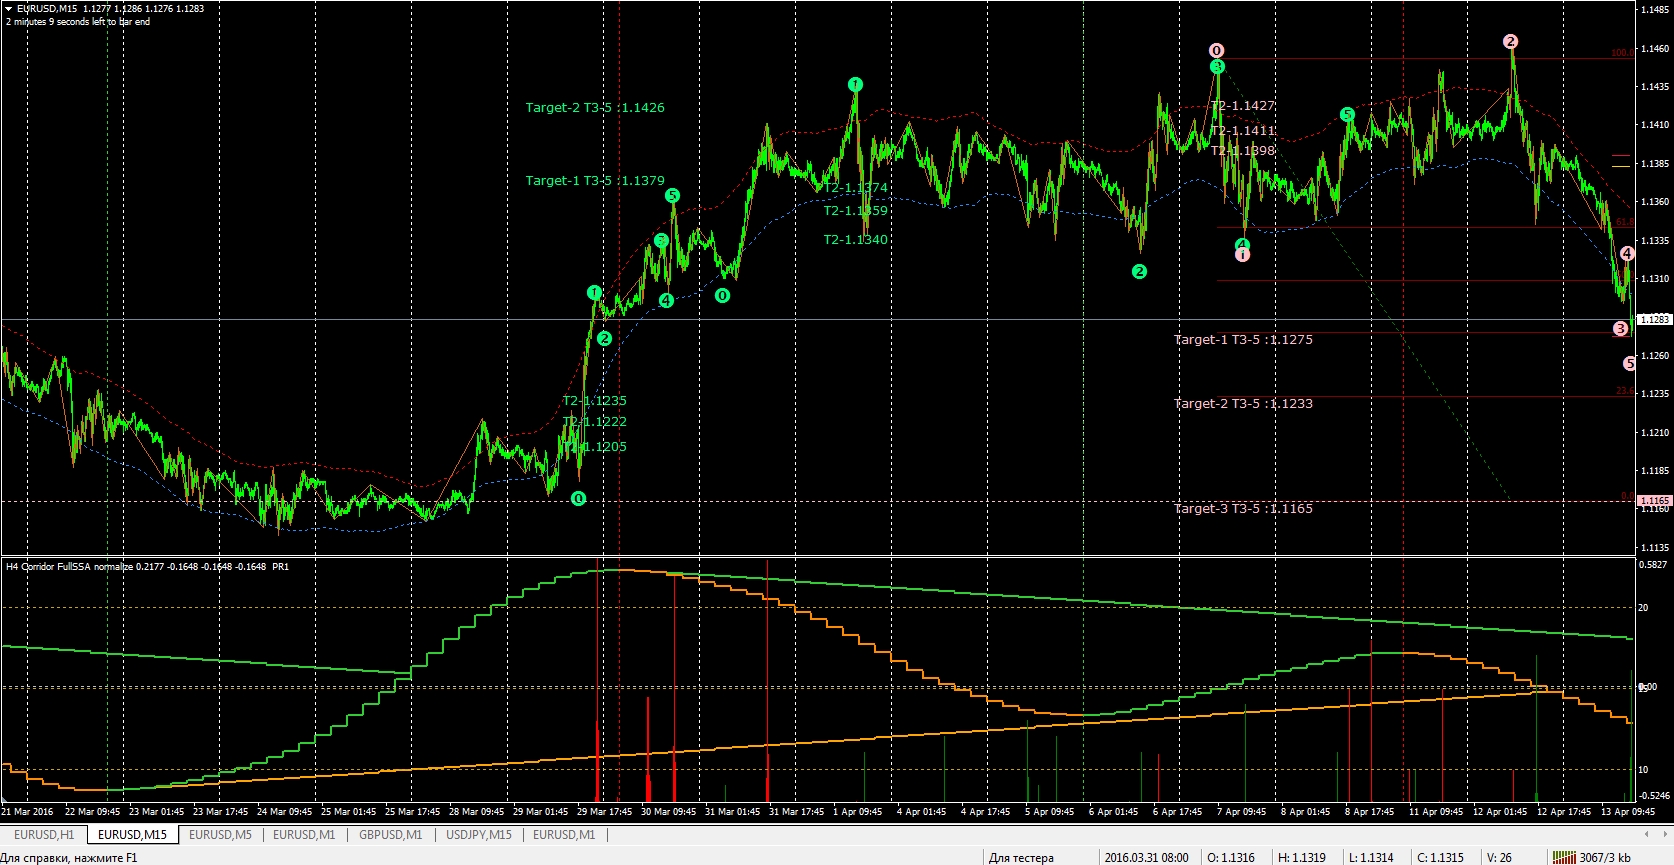The height and width of the screenshot is (865, 1674).
Task: Select the Target-1 T3-5 :1.1275 label
Action: pos(1243,340)
